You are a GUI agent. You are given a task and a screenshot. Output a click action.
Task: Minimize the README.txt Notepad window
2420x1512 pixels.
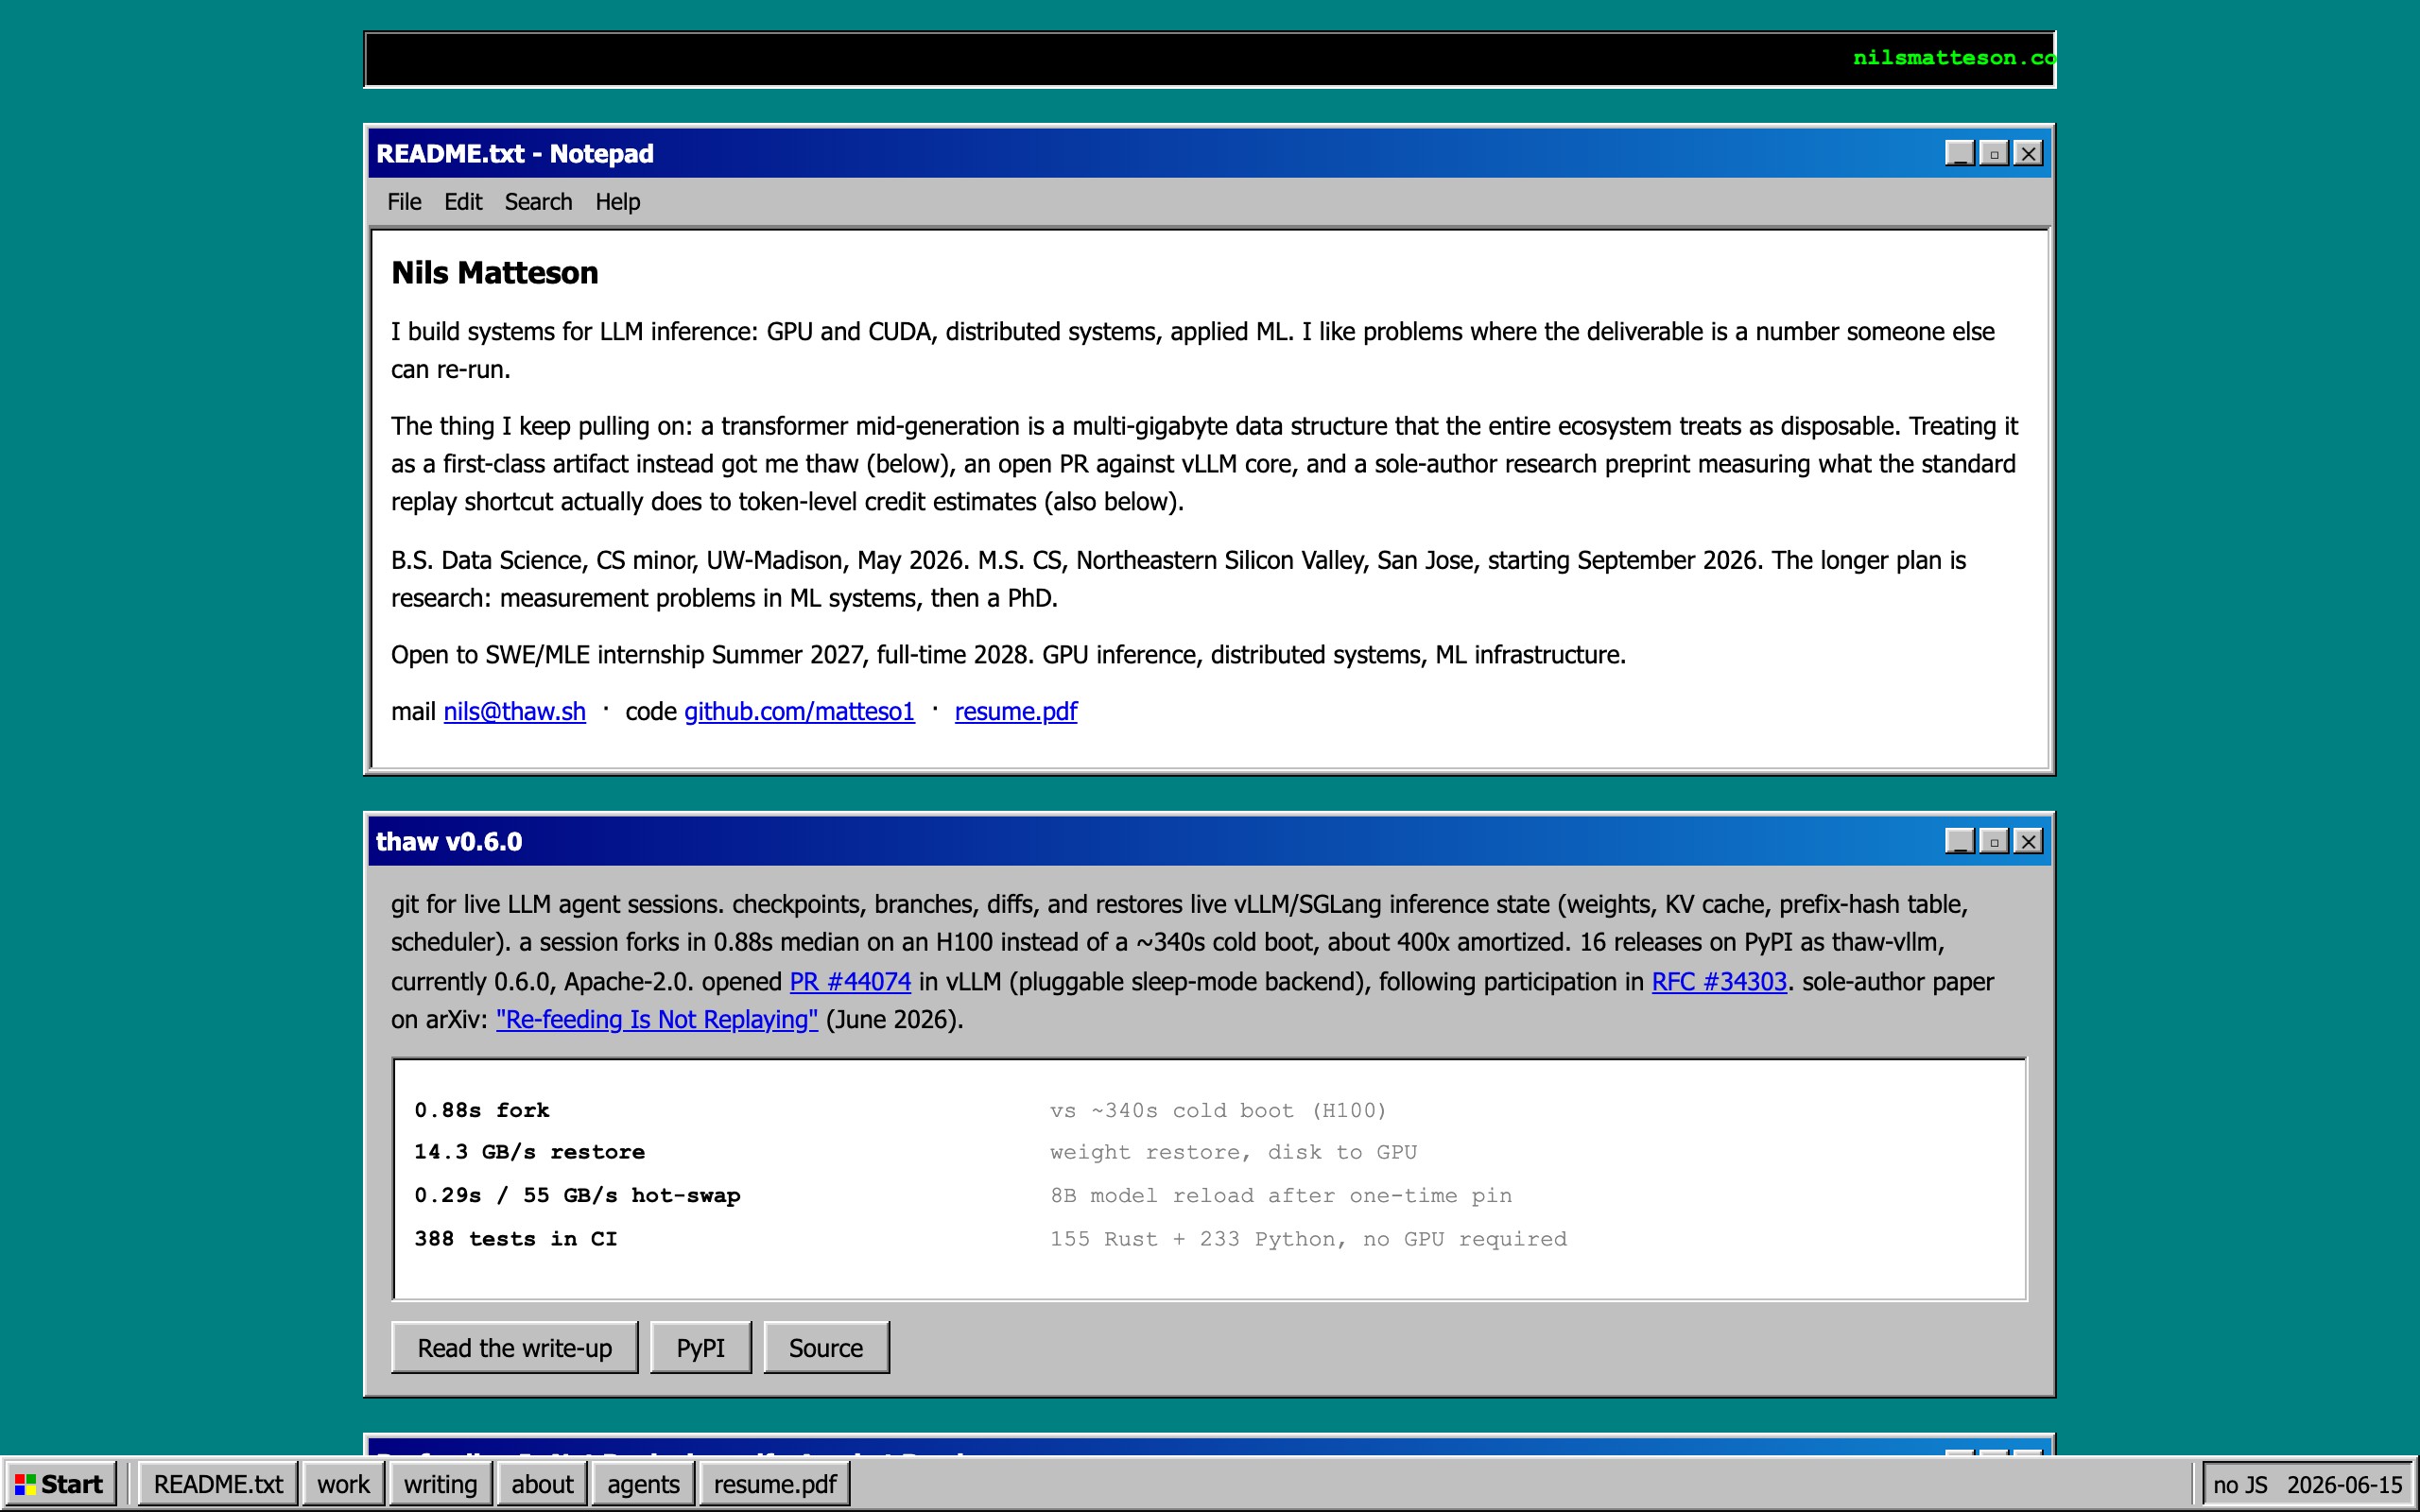pyautogui.click(x=1959, y=153)
